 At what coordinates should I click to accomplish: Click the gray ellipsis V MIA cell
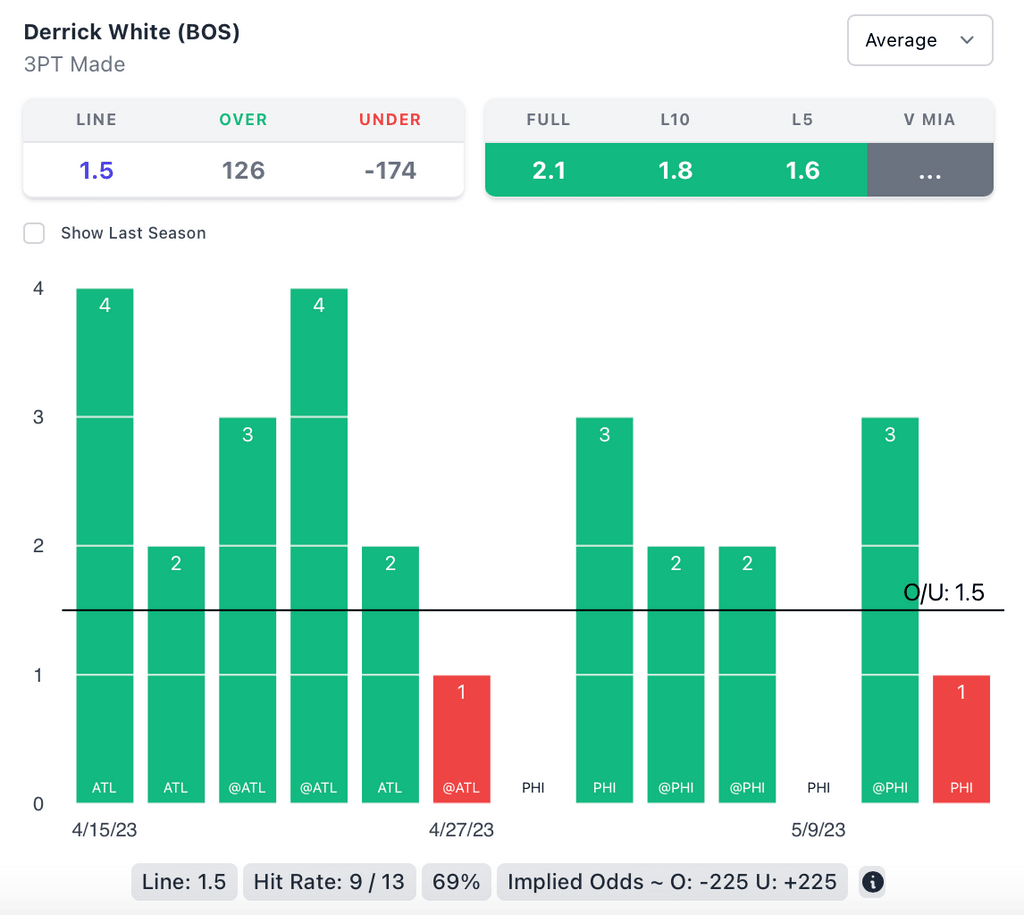pyautogui.click(x=930, y=170)
